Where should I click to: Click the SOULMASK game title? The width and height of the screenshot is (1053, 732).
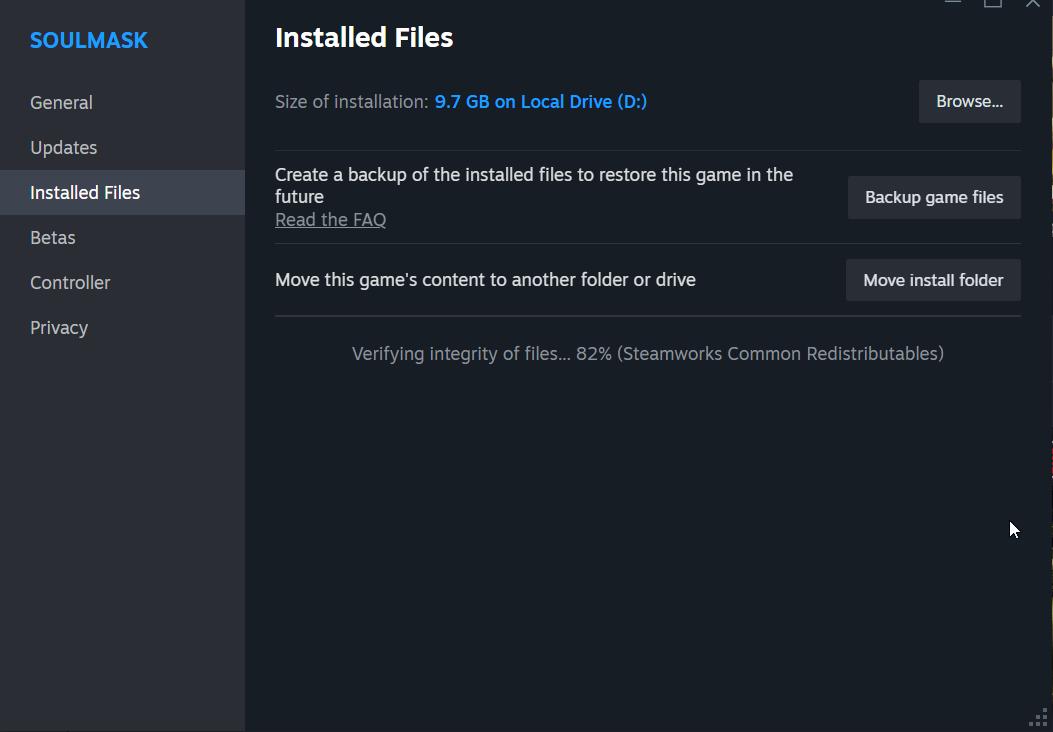click(88, 40)
